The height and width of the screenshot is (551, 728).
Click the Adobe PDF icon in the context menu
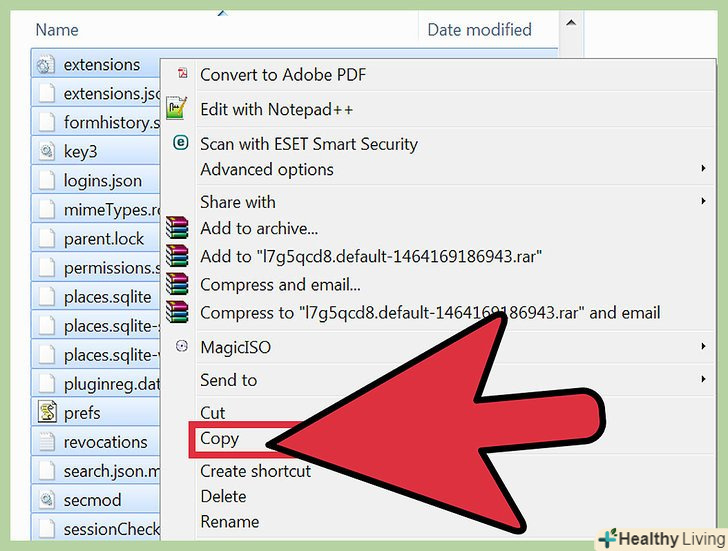pos(182,73)
